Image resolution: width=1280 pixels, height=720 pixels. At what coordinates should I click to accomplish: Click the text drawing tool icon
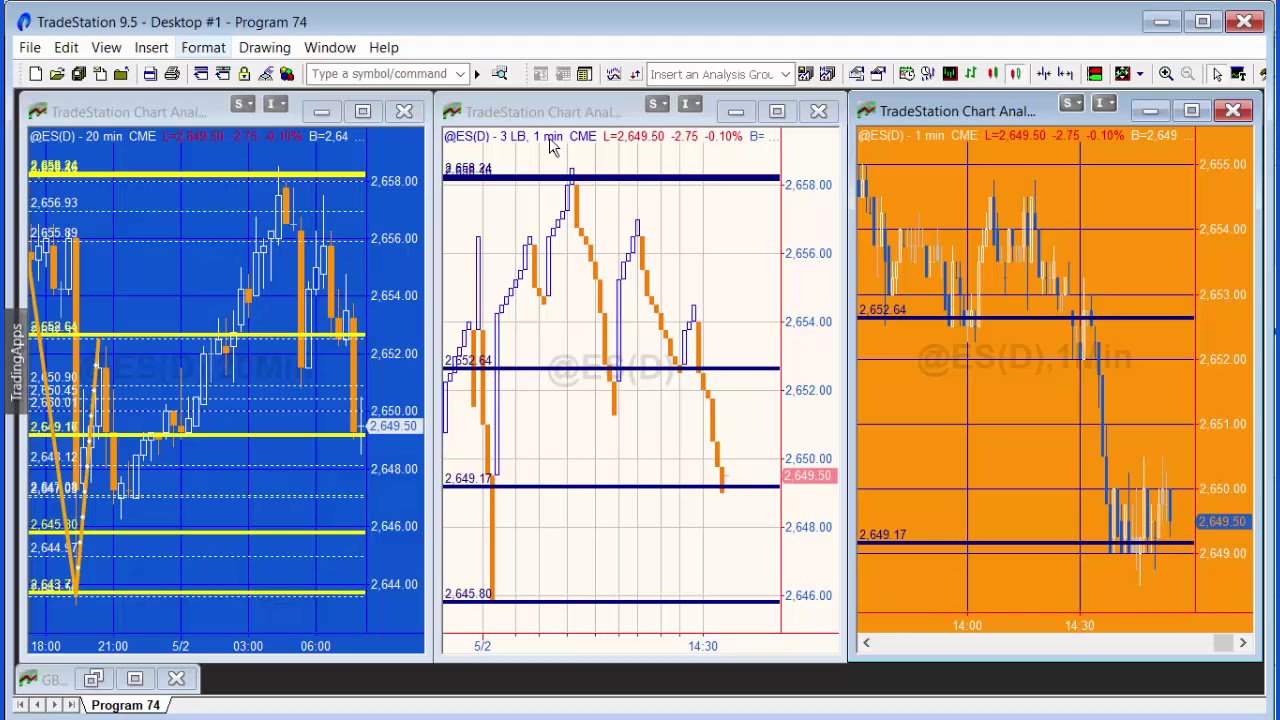click(1238, 74)
